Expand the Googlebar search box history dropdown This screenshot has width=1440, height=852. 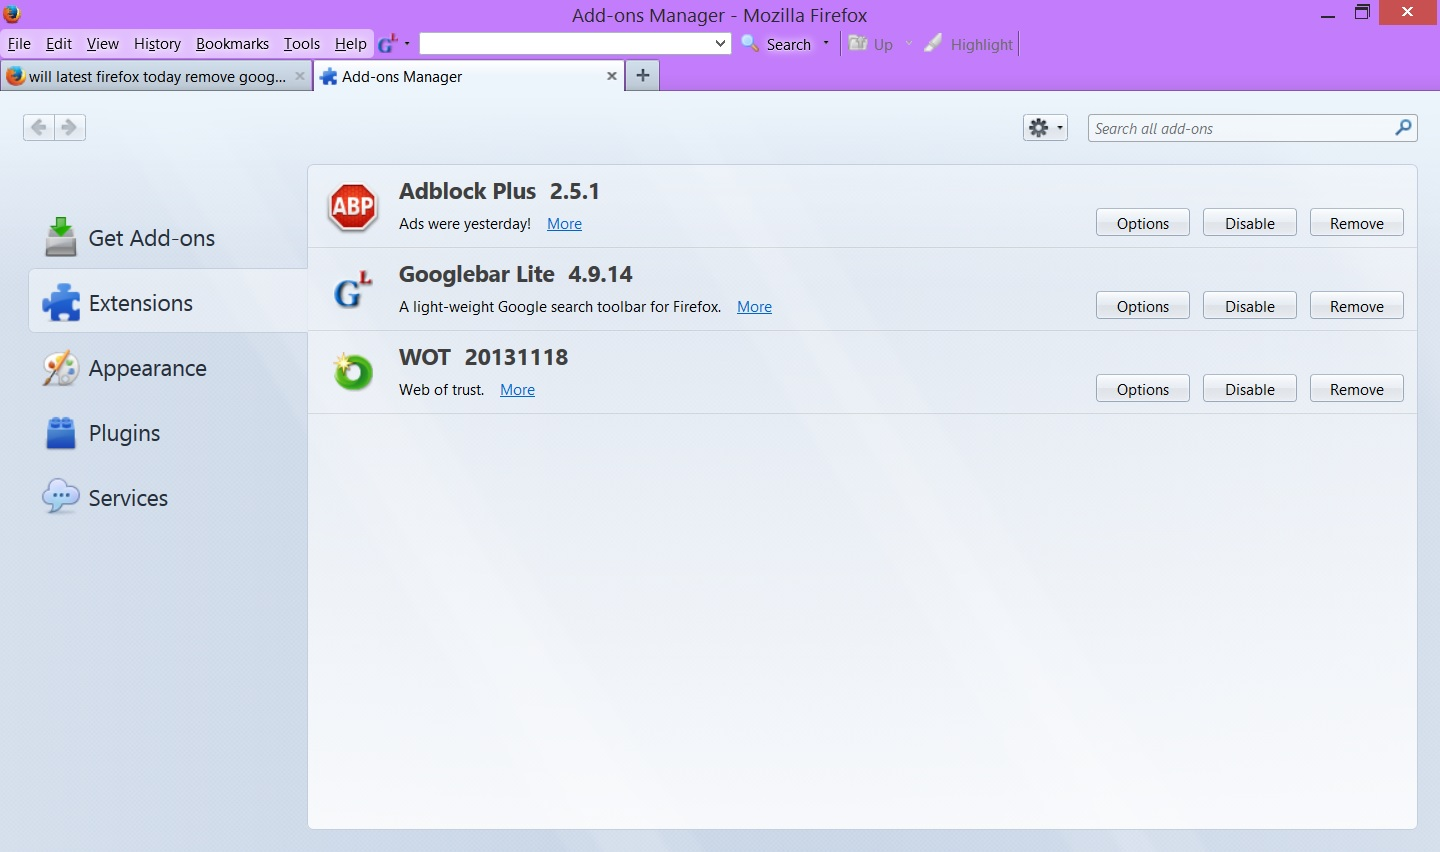pyautogui.click(x=720, y=44)
